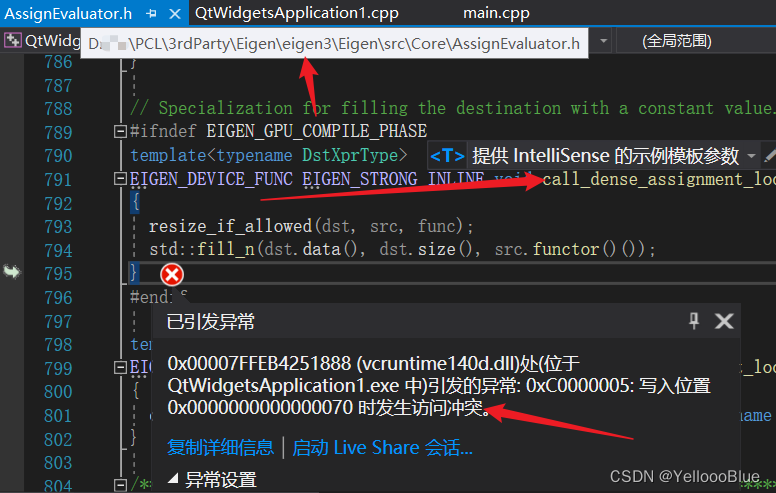
Task: Collapse the #ifndef block at line 789
Action: click(120, 131)
